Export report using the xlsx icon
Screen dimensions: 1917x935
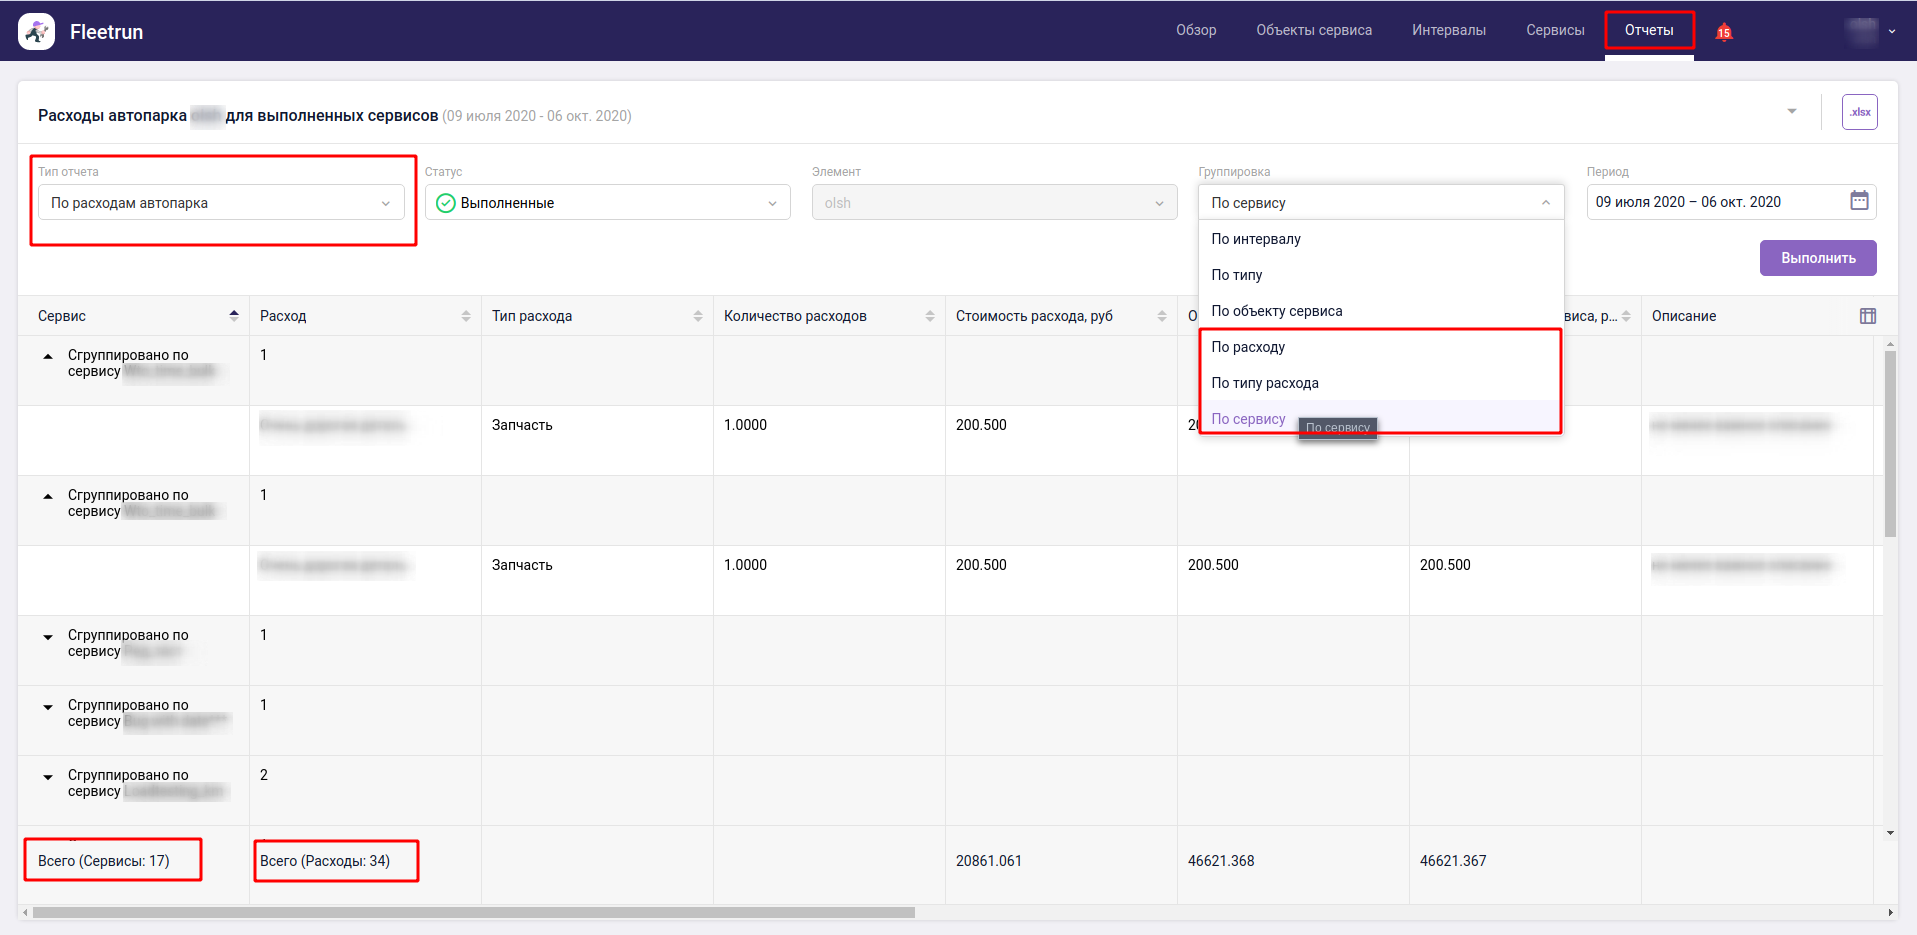[1859, 112]
